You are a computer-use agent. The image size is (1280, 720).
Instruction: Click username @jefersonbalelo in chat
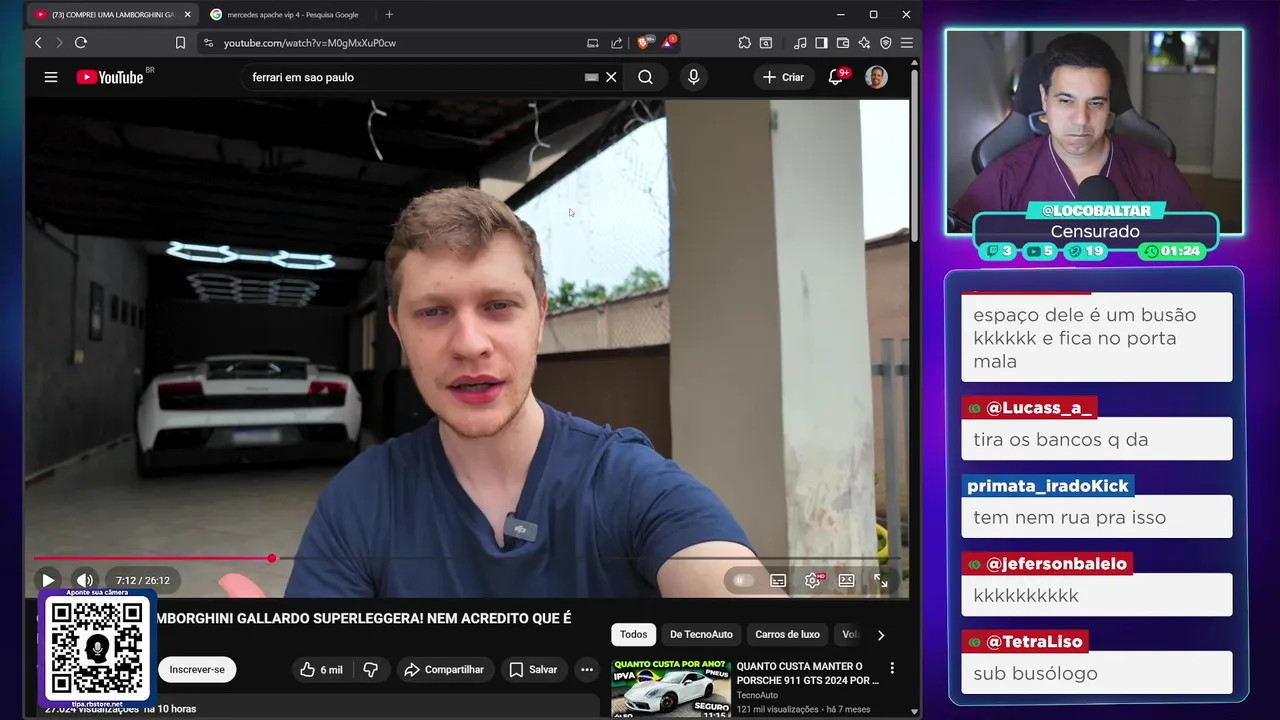[x=1047, y=564]
